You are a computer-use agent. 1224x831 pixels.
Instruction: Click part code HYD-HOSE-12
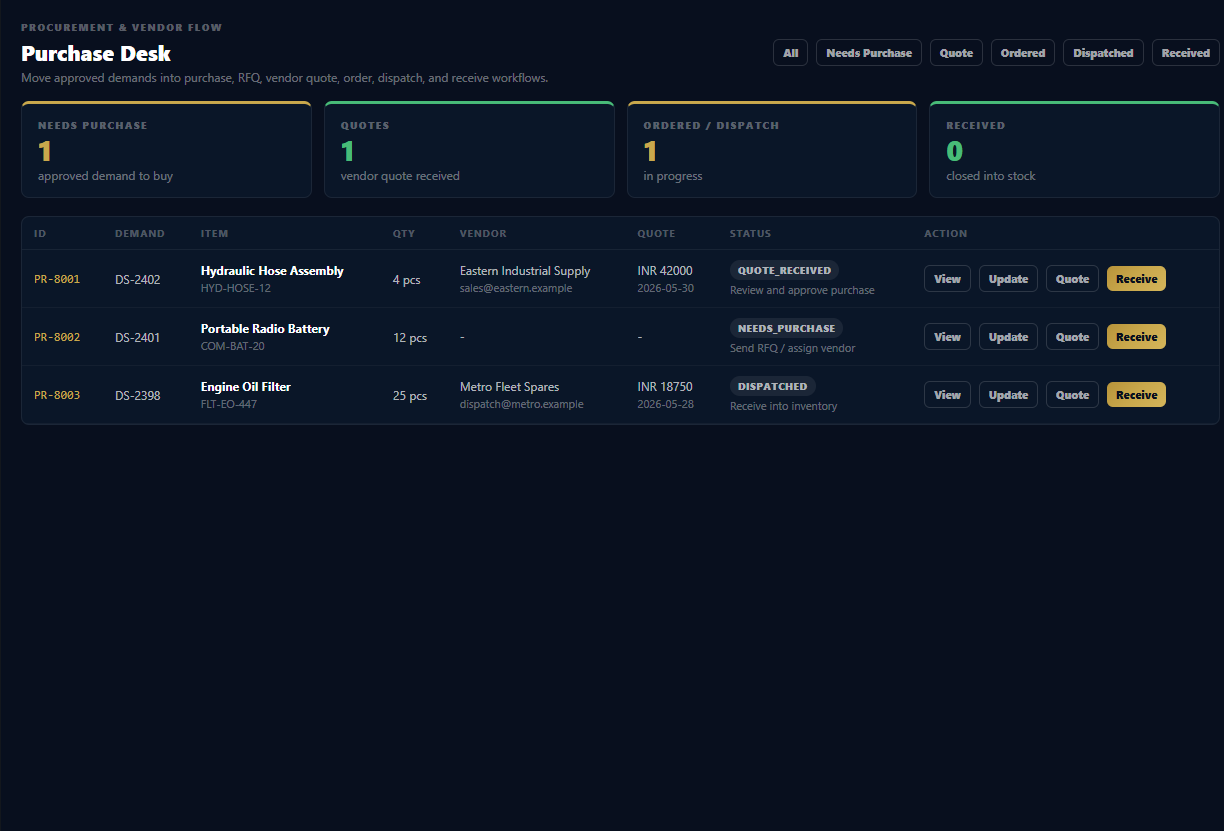point(236,288)
